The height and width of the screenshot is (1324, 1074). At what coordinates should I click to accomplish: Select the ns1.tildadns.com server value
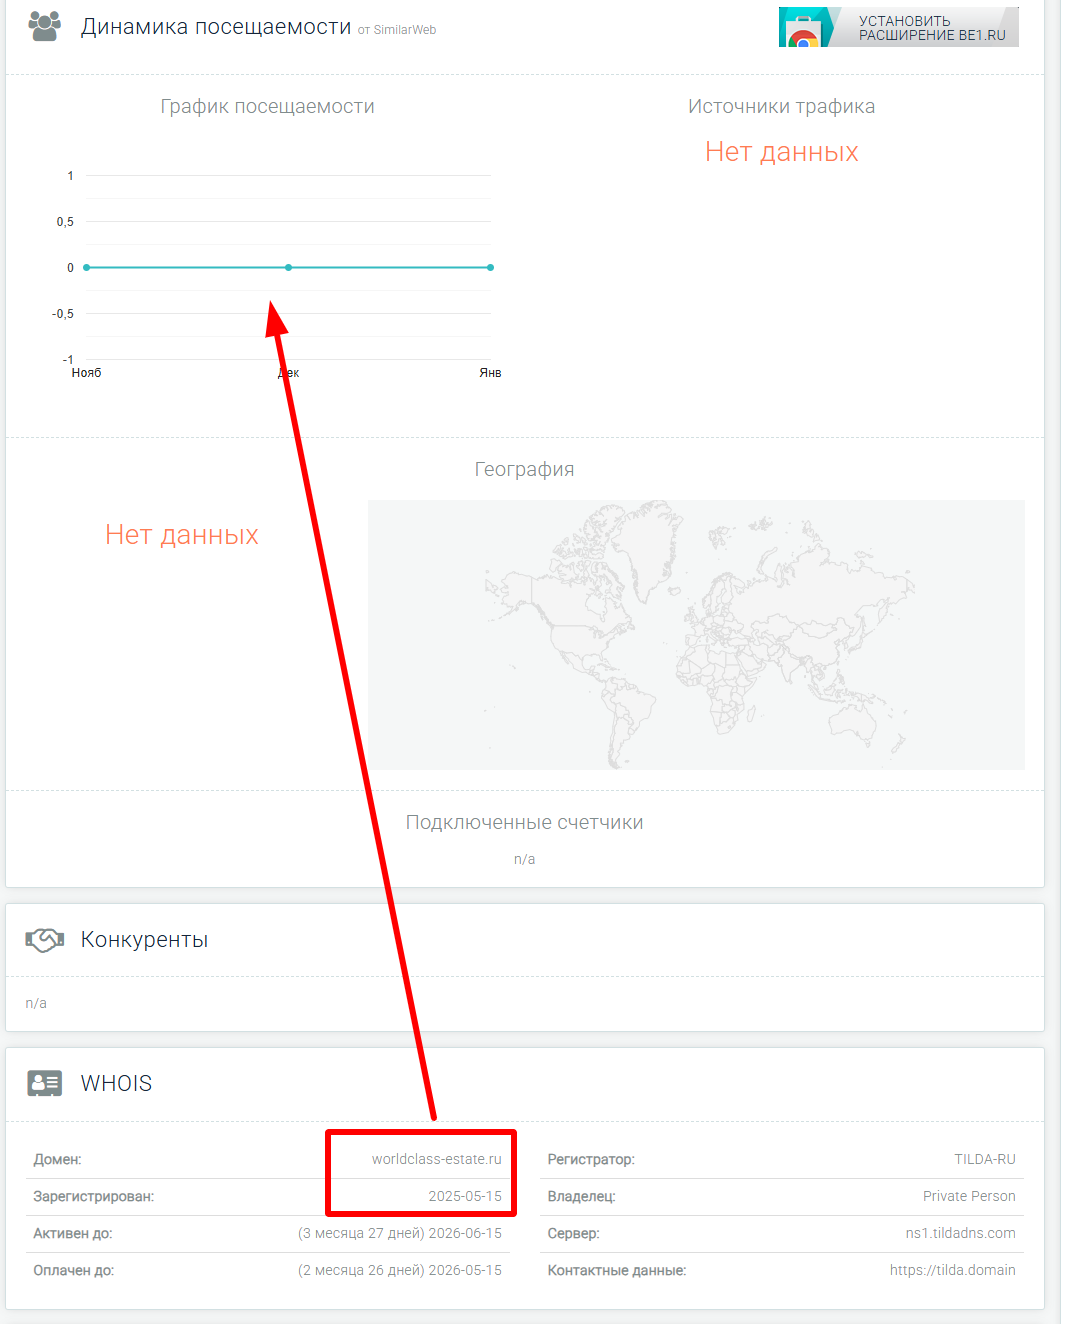click(x=960, y=1233)
